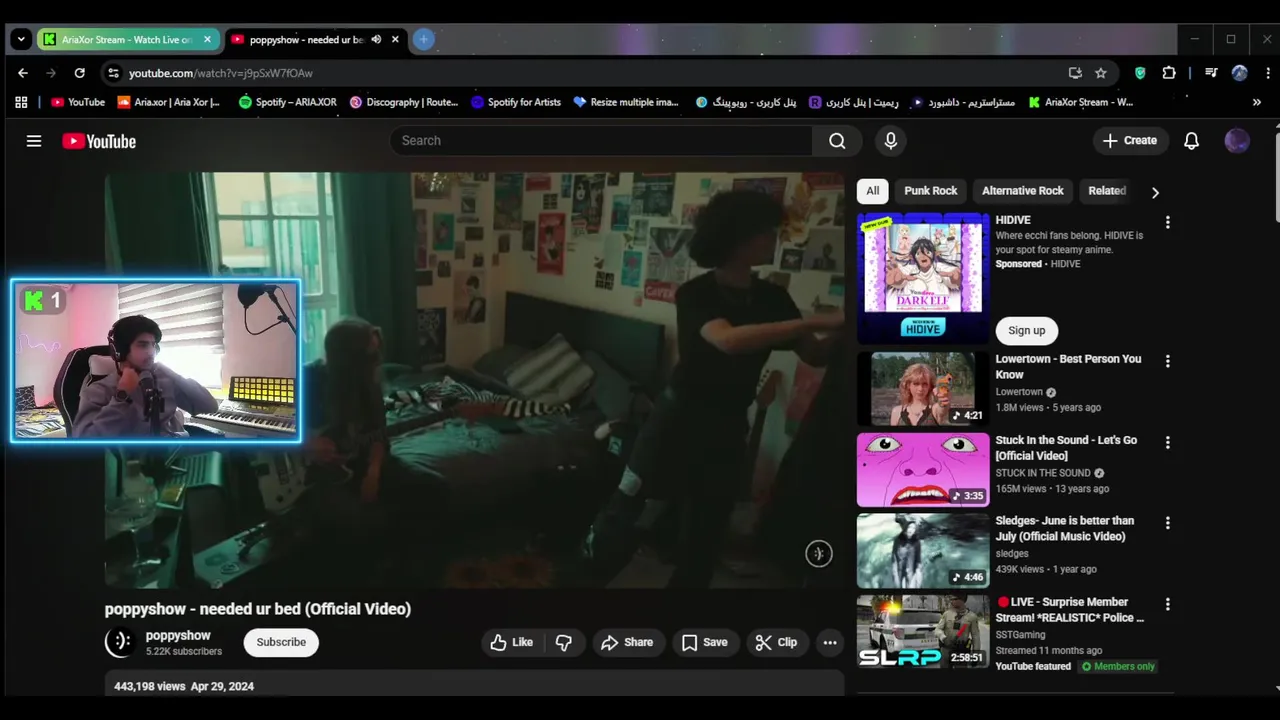Click the poppyshow channel avatar
1280x720 pixels.
(120, 642)
